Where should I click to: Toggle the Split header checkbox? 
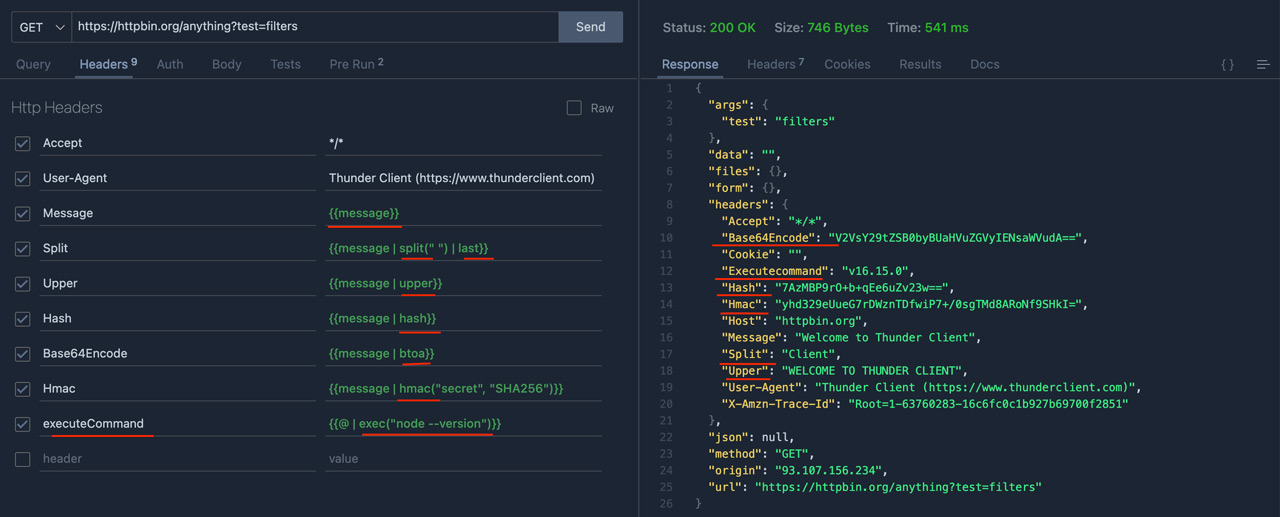[22, 248]
